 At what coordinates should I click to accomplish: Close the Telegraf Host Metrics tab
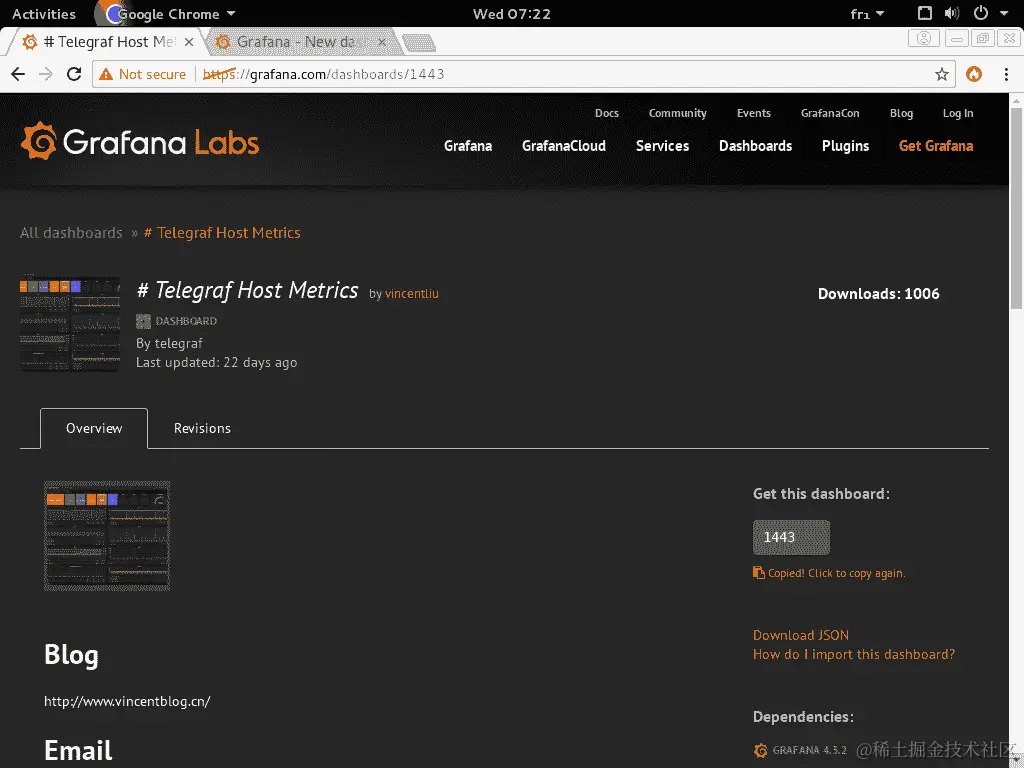[189, 42]
